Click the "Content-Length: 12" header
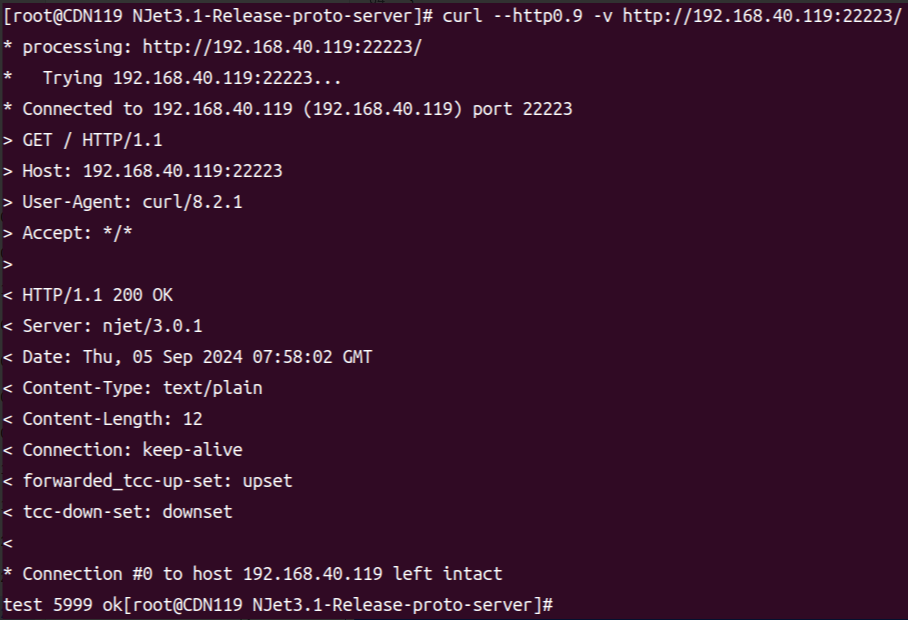The image size is (908, 620). pos(112,419)
